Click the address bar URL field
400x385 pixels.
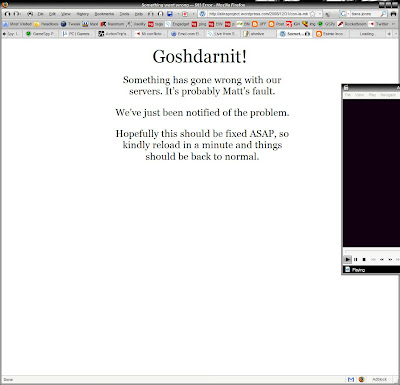tap(258, 14)
